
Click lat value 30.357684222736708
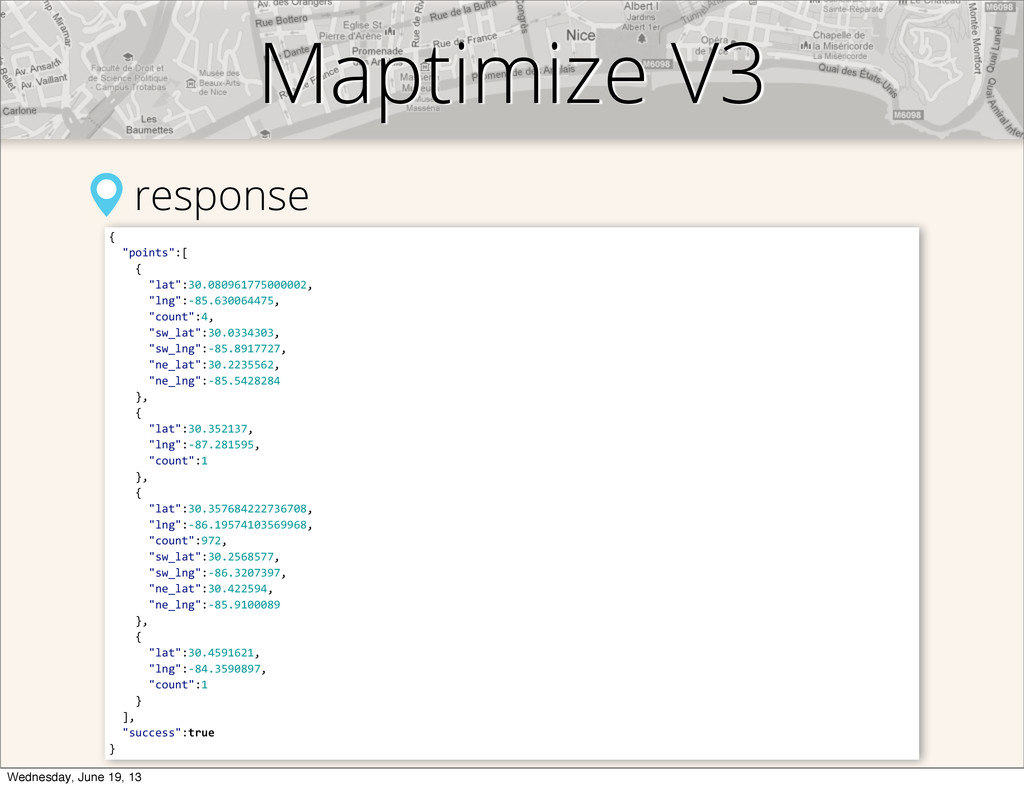[248, 509]
